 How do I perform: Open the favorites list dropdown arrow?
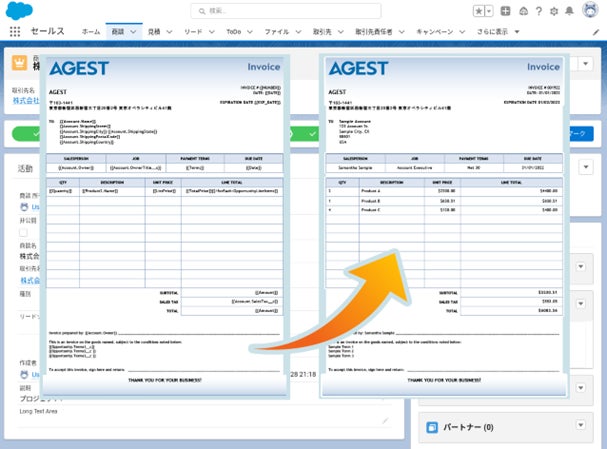point(489,11)
